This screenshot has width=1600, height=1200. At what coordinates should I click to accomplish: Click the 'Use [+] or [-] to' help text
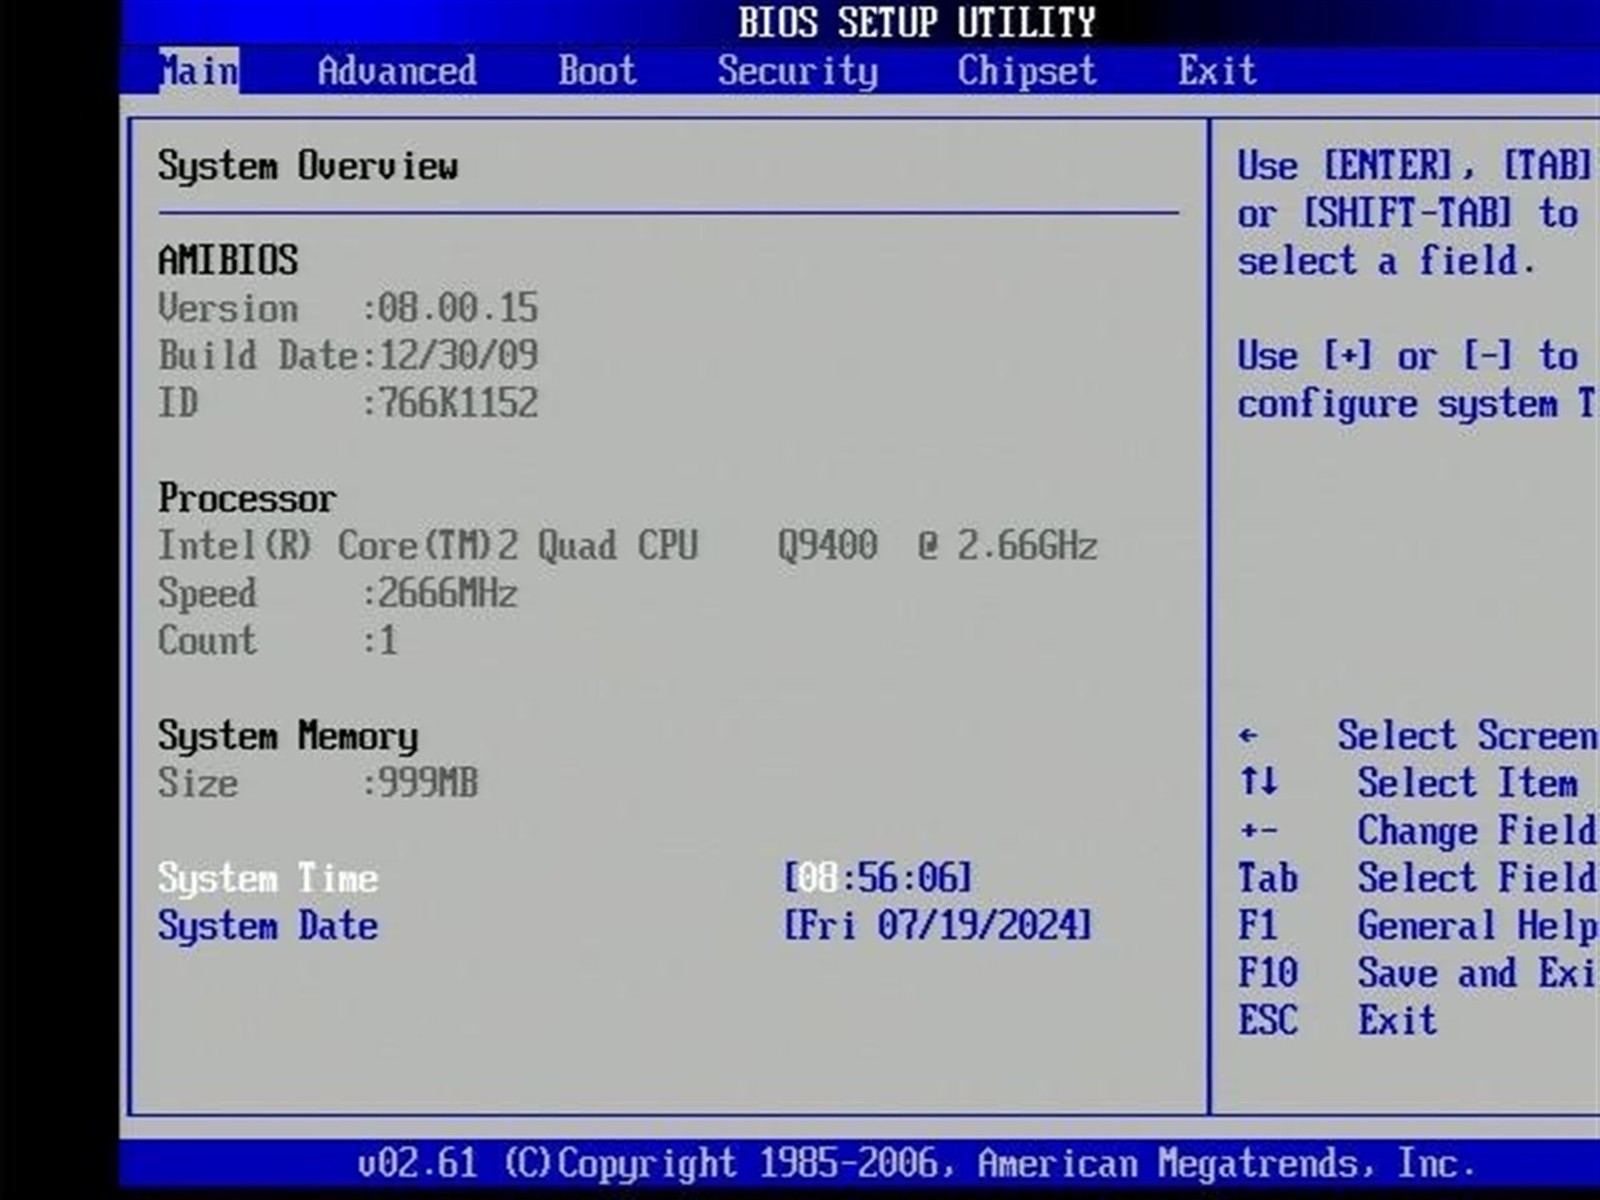(1408, 356)
